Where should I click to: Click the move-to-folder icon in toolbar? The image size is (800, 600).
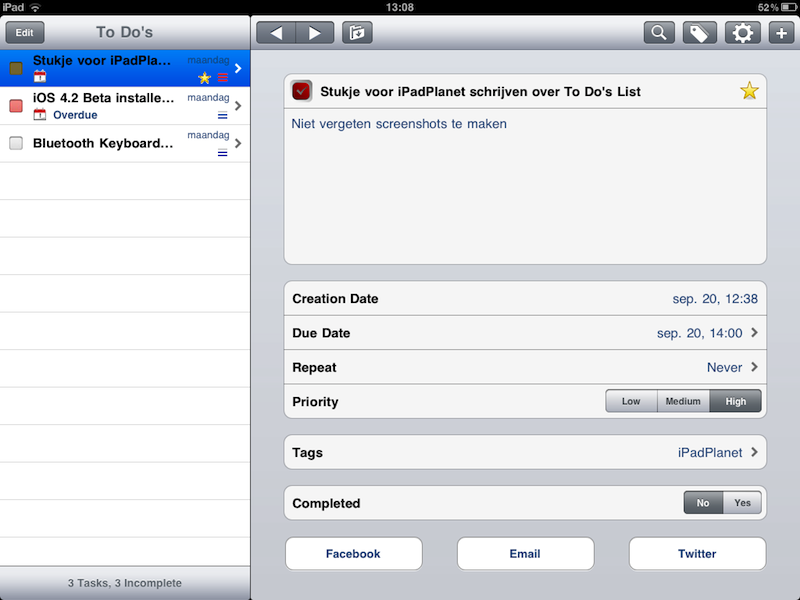pyautogui.click(x=357, y=33)
